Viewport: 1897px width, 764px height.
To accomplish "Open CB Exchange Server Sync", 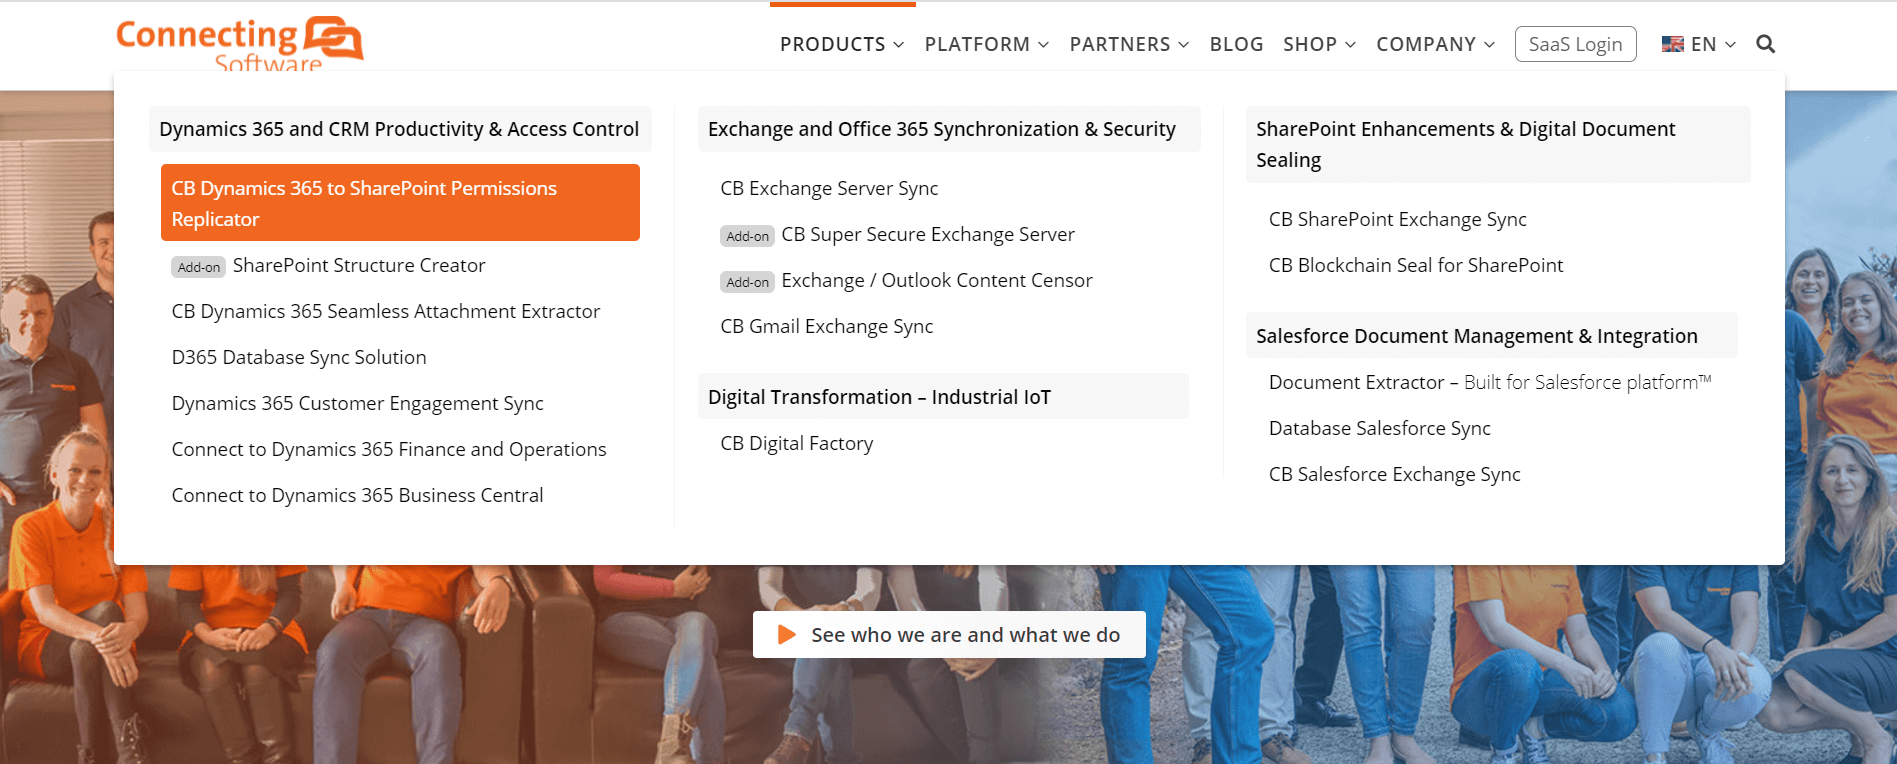I will point(829,188).
